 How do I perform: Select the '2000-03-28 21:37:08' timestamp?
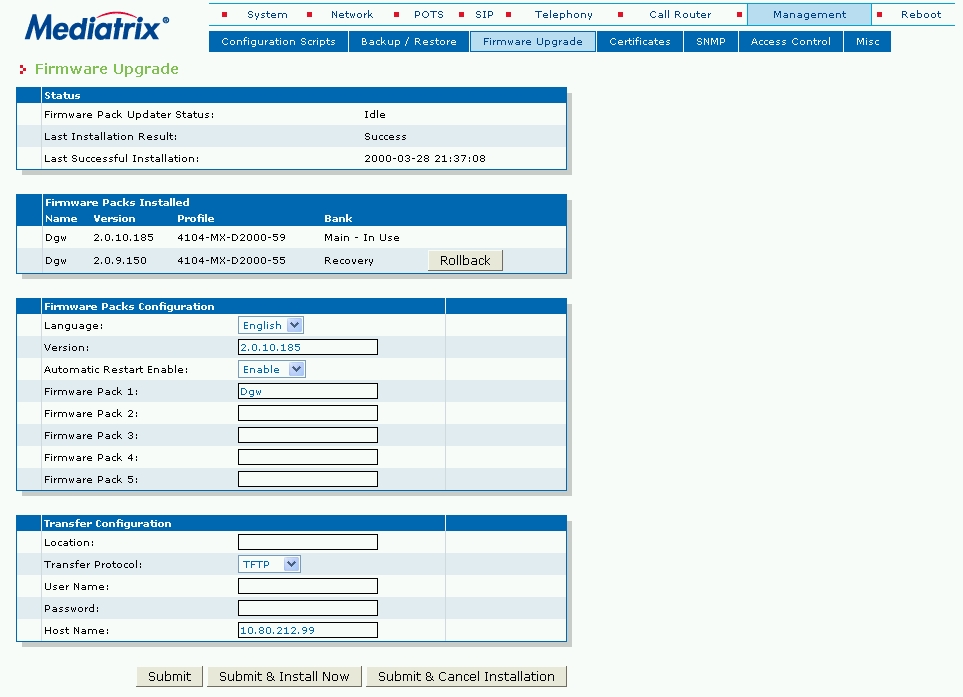425,158
